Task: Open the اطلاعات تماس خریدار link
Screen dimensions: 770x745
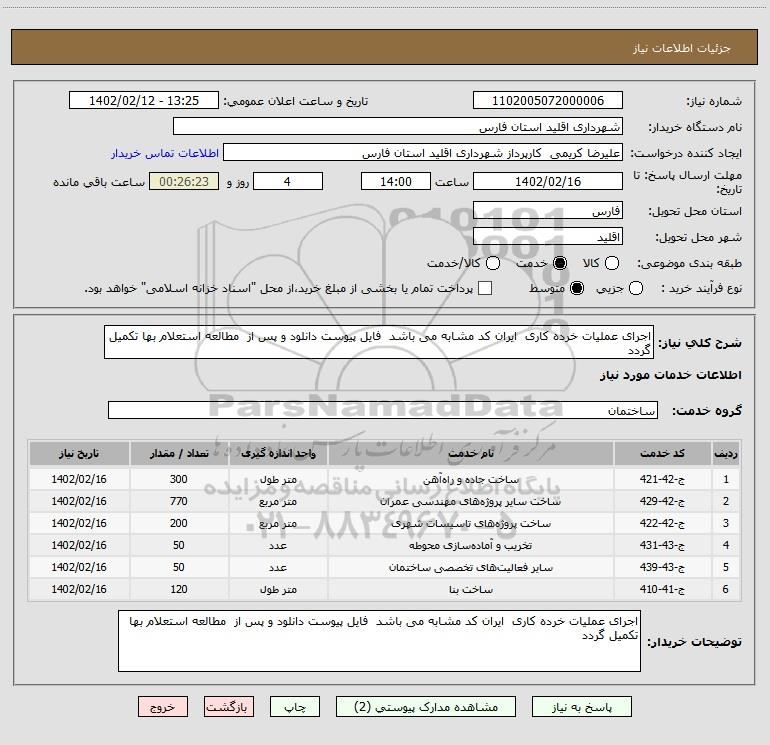Action: [x=165, y=153]
